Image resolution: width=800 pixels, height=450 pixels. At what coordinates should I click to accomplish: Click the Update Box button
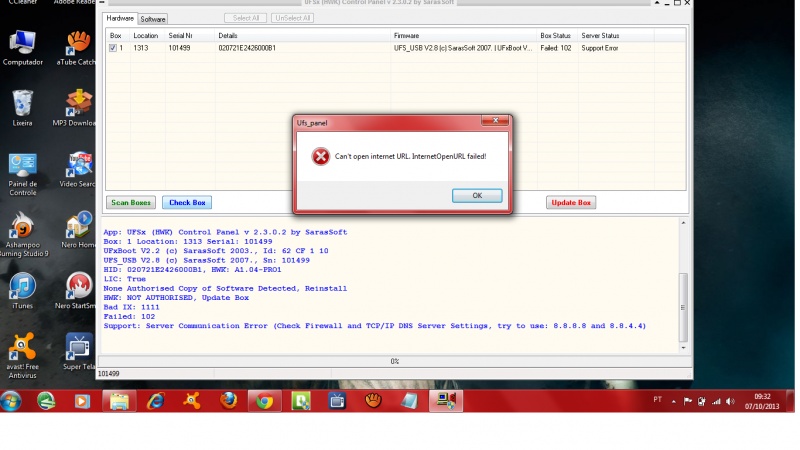click(x=570, y=203)
